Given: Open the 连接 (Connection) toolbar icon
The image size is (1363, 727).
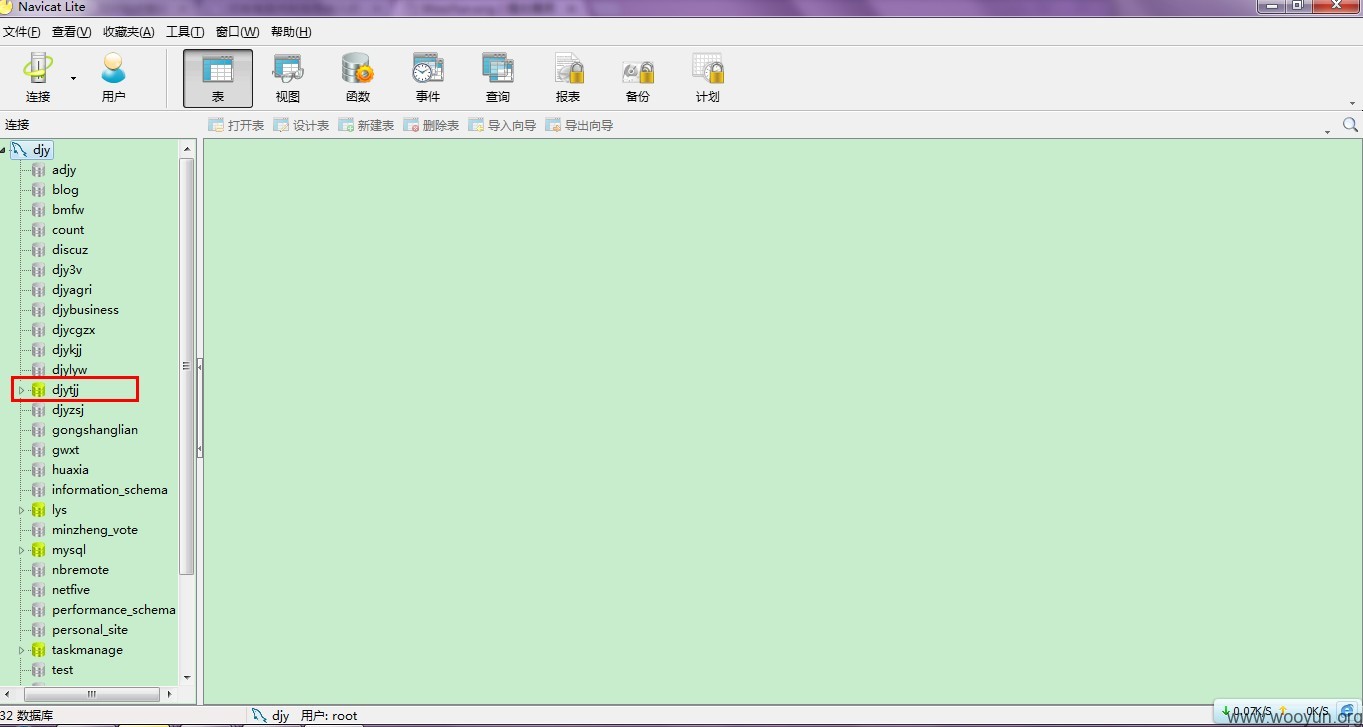Looking at the screenshot, I should point(38,78).
